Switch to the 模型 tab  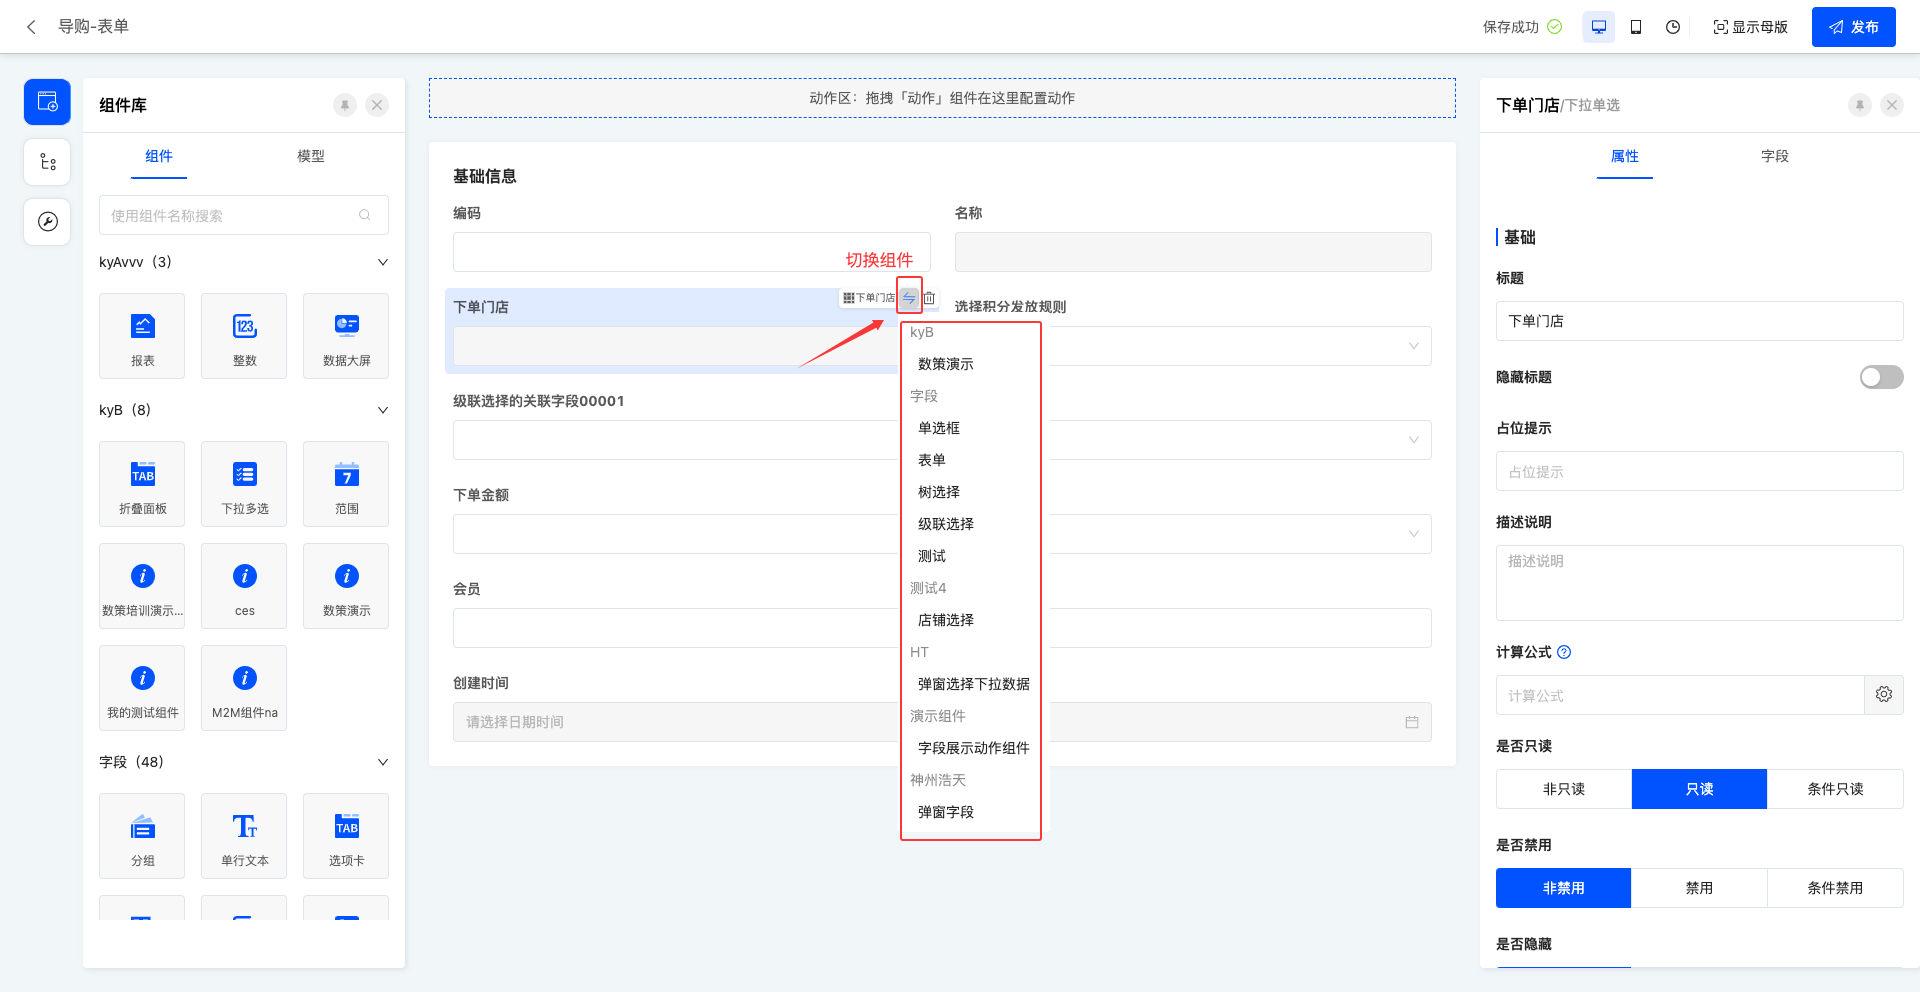pyautogui.click(x=310, y=156)
